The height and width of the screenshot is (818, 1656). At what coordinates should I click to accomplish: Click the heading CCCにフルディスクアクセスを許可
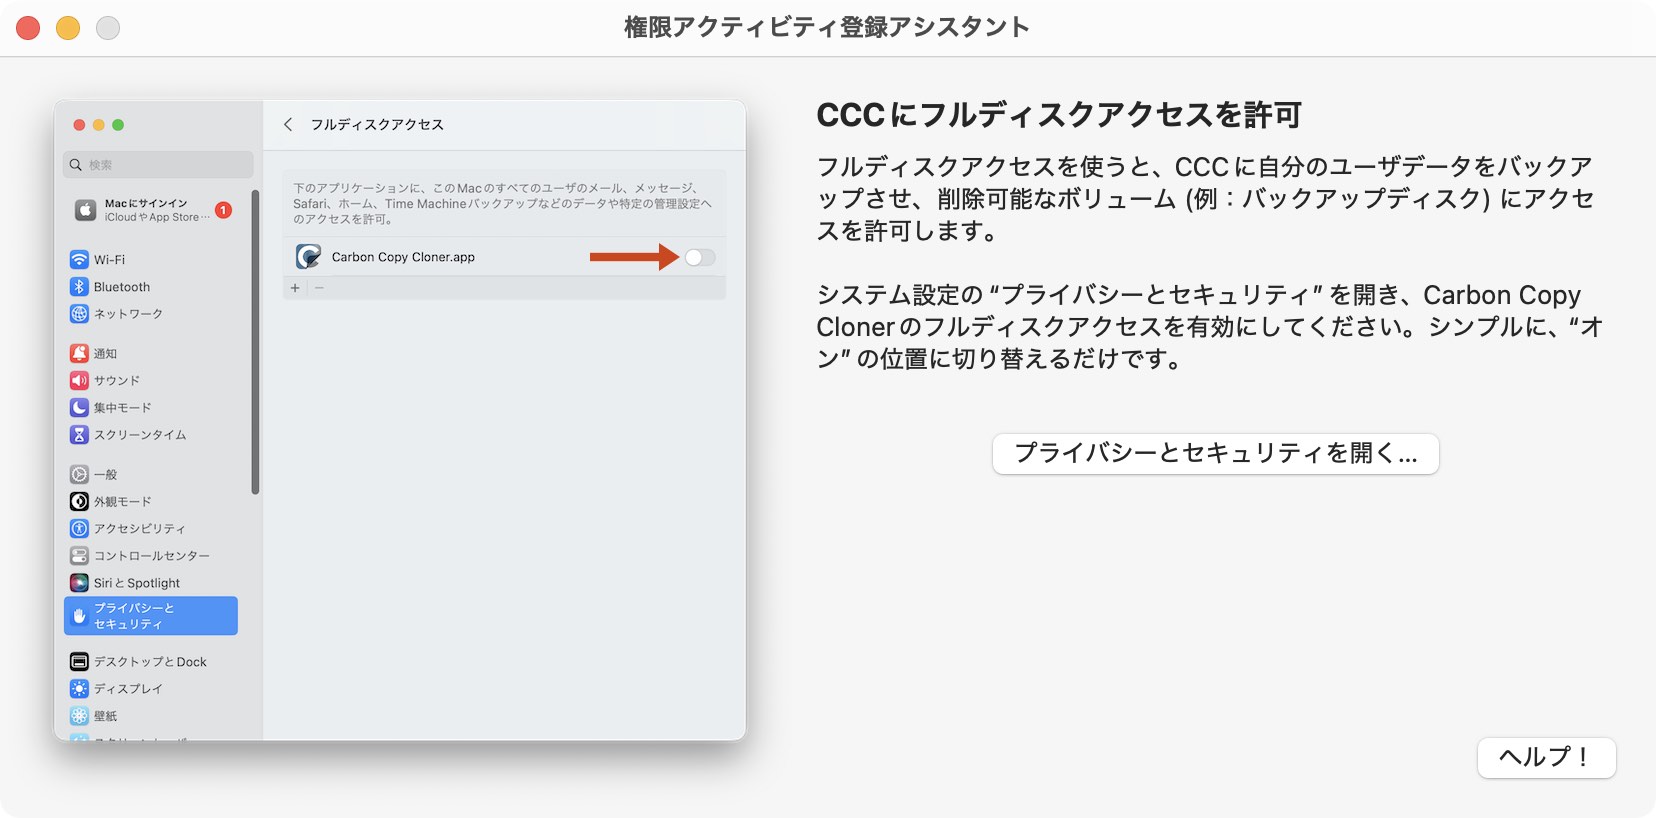click(1059, 115)
